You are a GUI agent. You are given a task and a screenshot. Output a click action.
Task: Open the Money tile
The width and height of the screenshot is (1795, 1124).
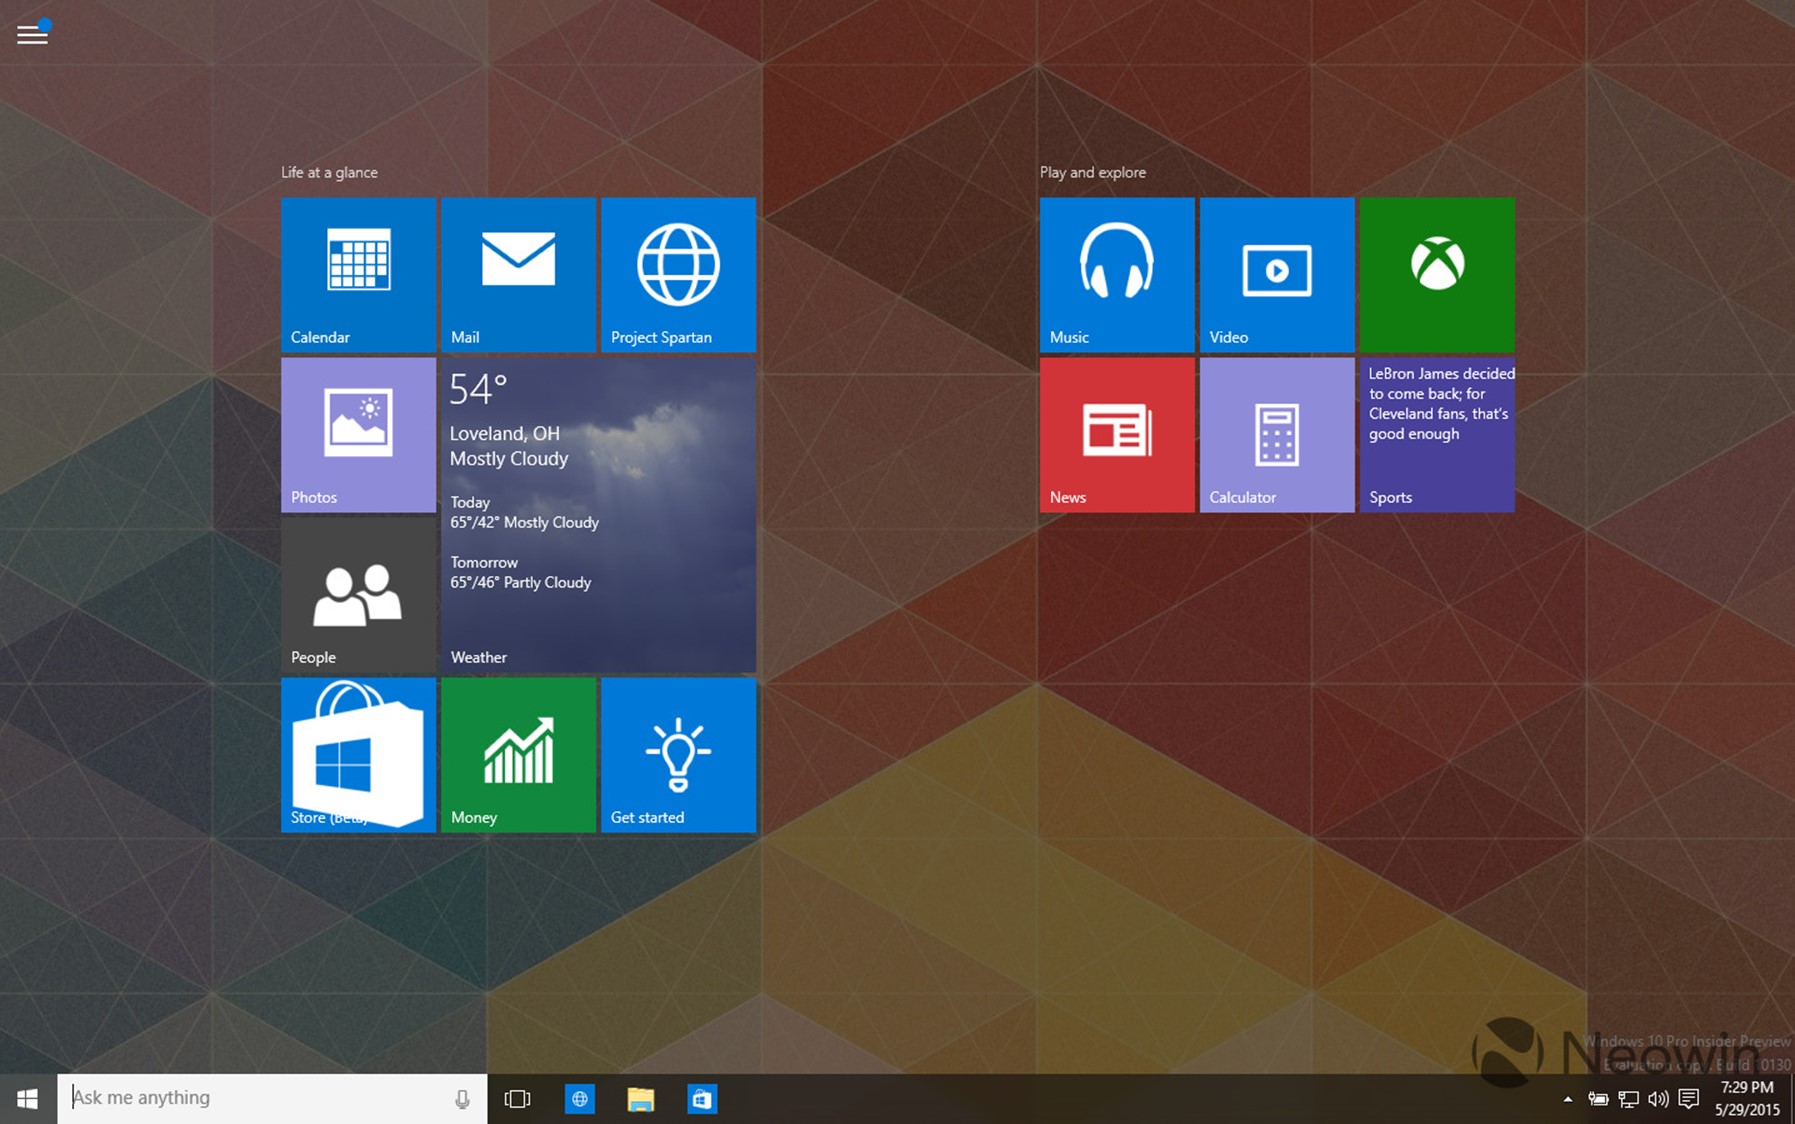click(518, 754)
